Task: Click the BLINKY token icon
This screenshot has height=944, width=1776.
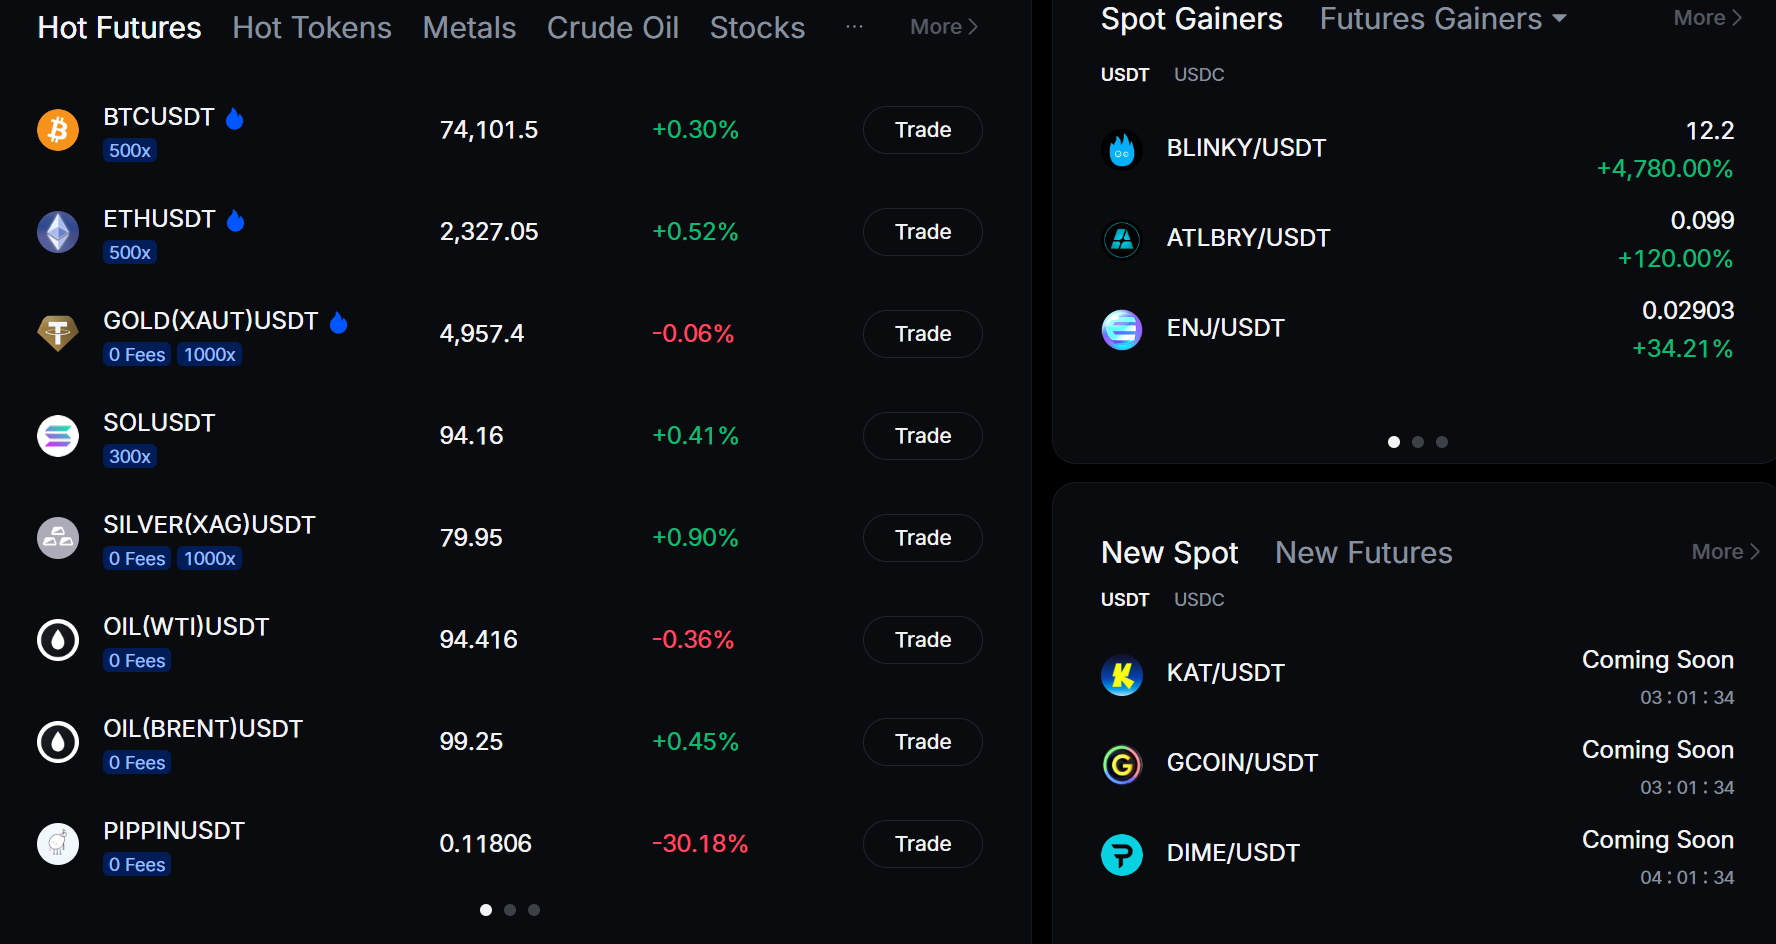Action: [1122, 149]
